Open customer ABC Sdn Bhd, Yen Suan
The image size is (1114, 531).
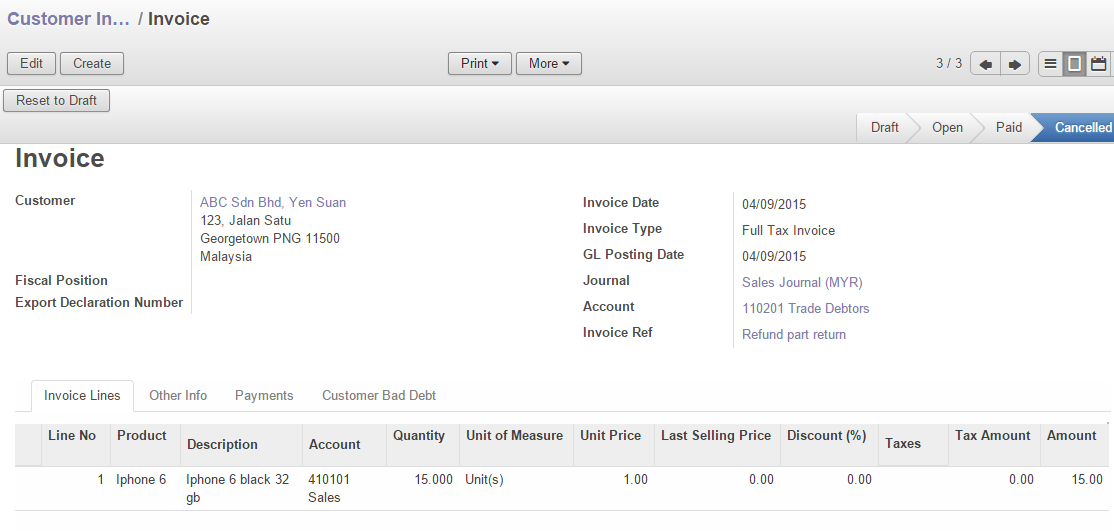tap(273, 203)
